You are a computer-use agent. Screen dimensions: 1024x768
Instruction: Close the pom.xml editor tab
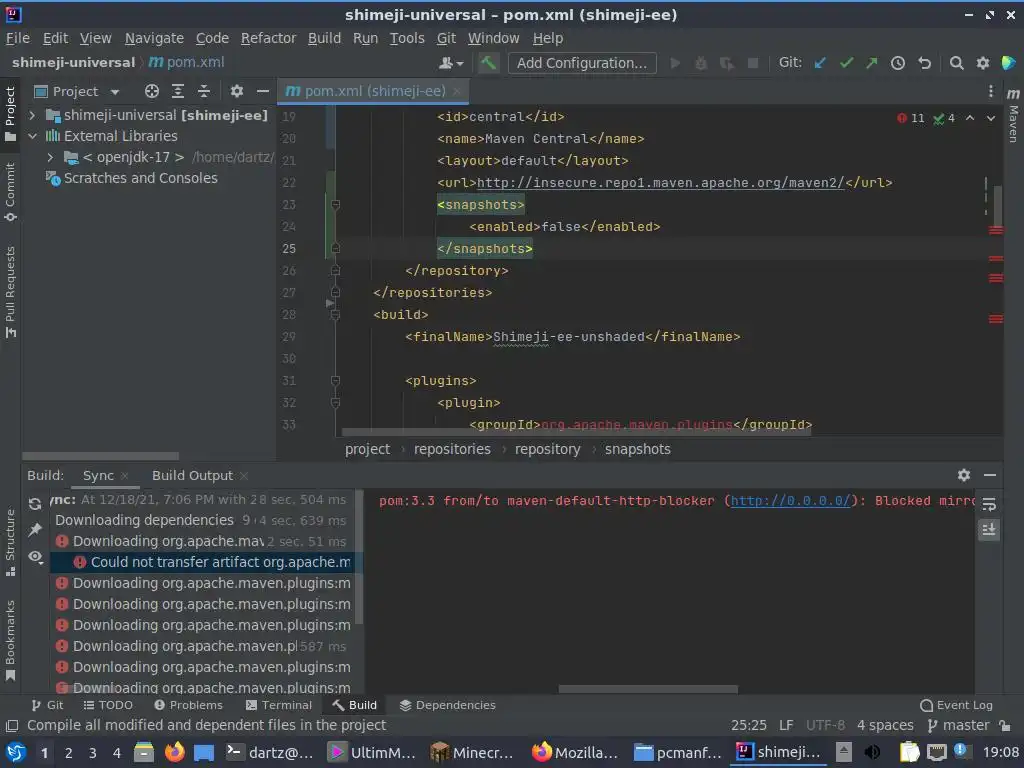pyautogui.click(x=456, y=91)
